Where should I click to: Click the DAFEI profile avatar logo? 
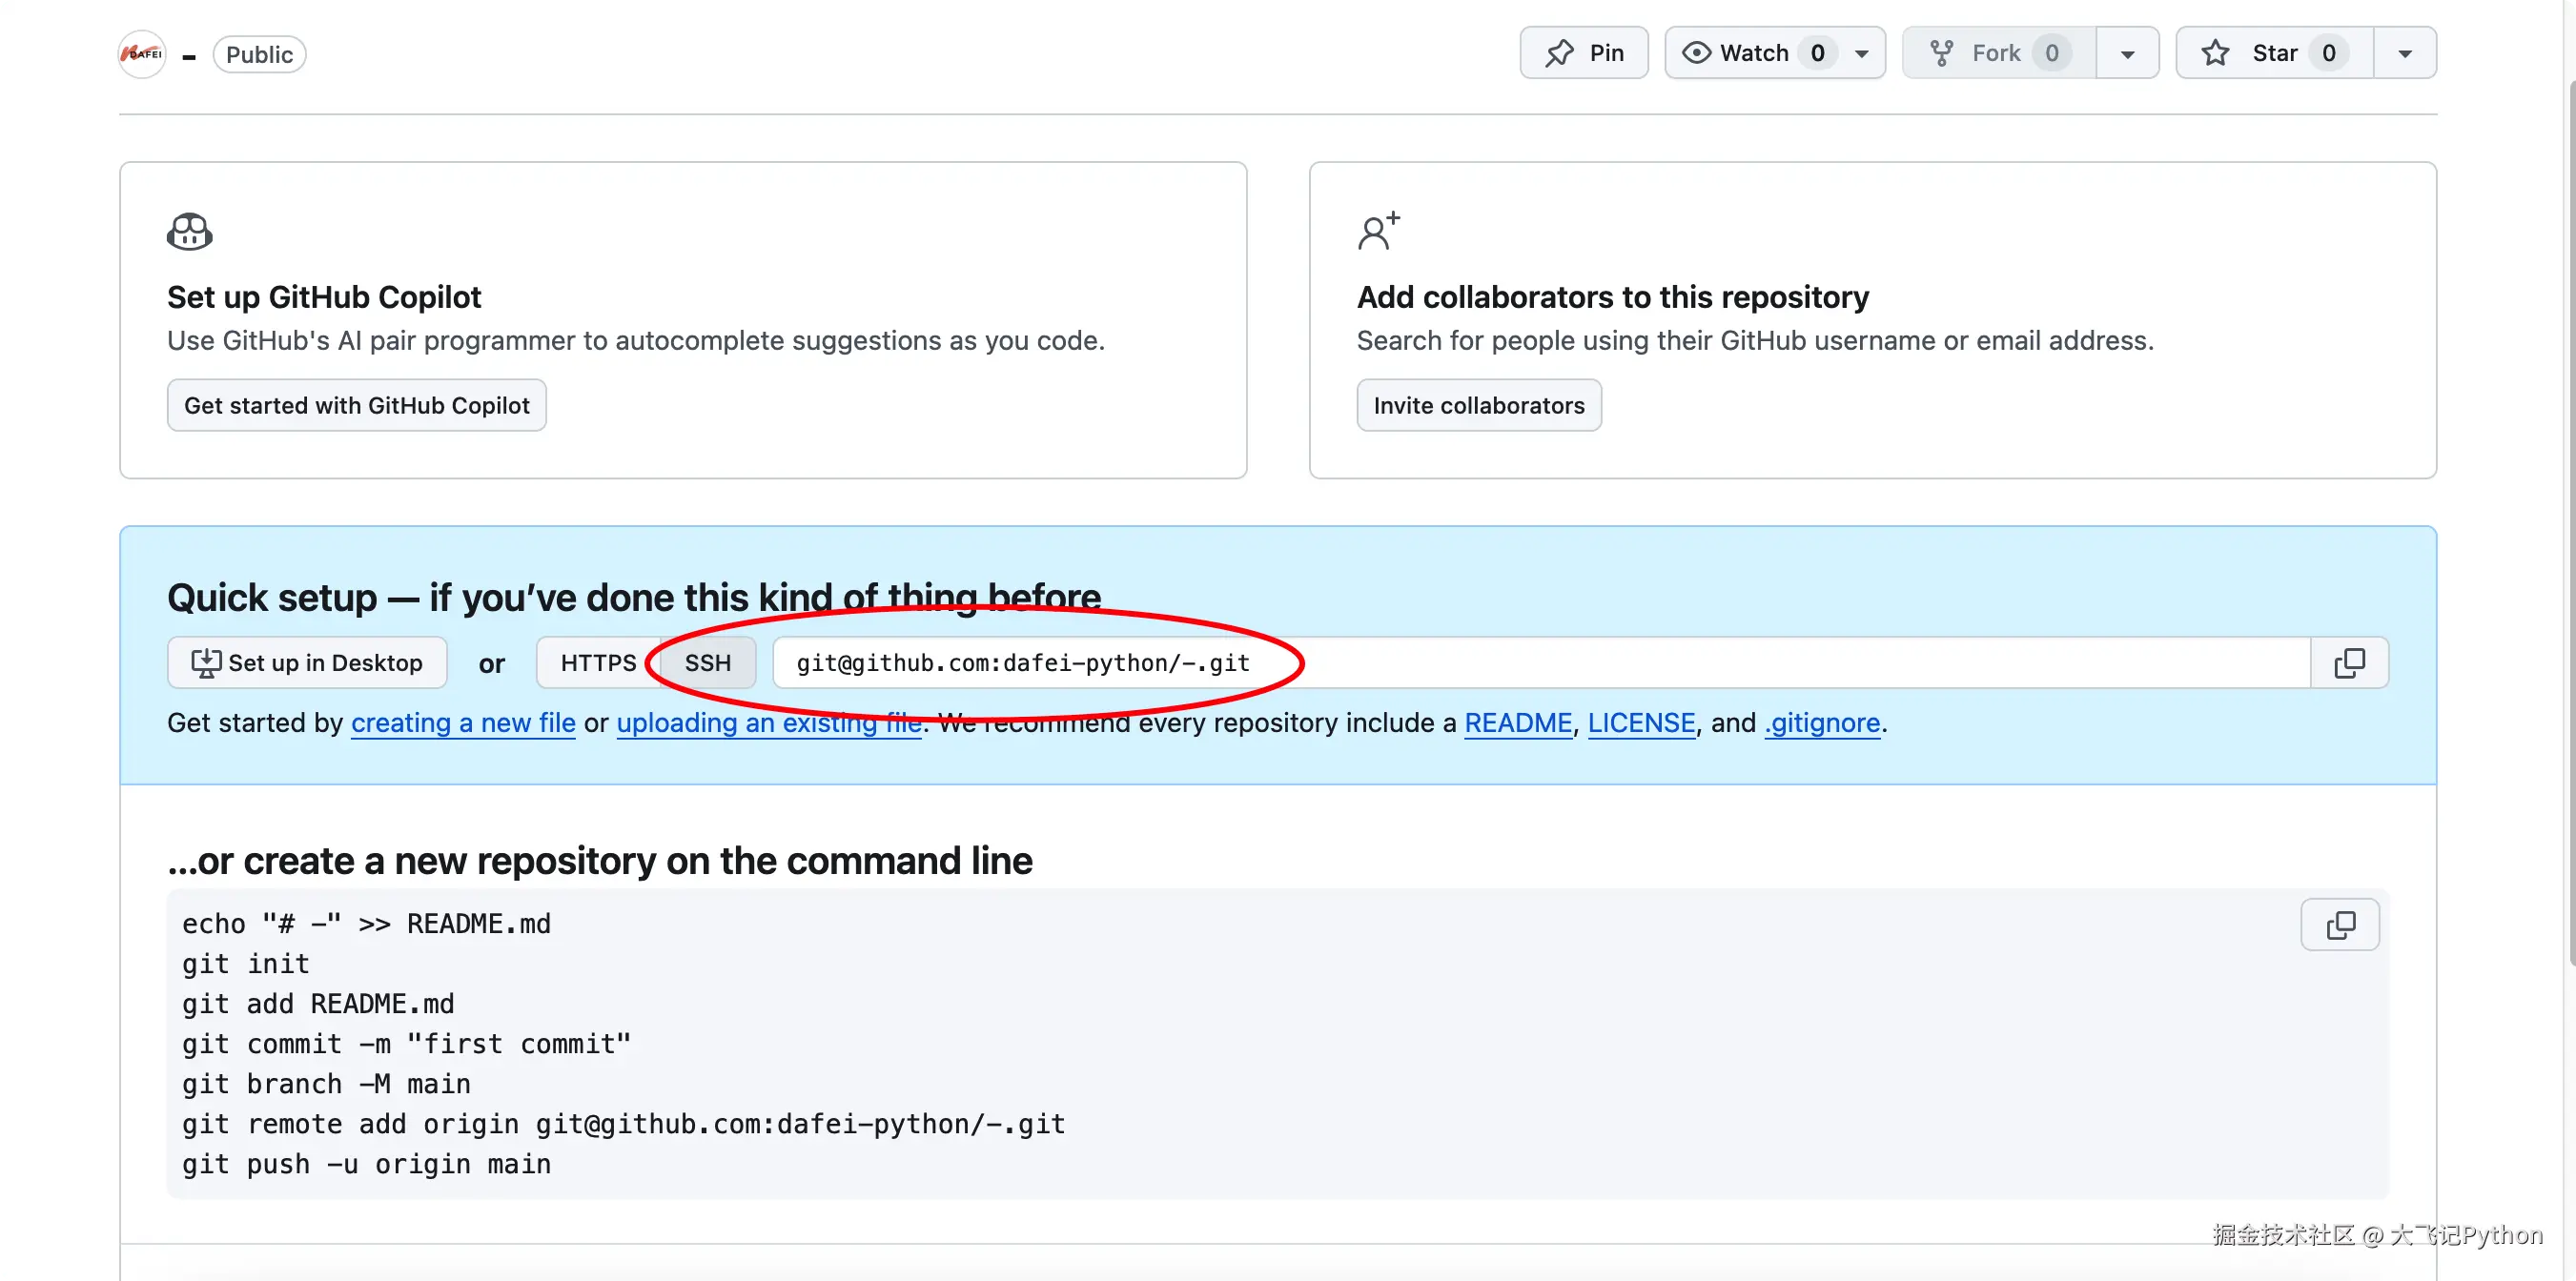click(142, 54)
